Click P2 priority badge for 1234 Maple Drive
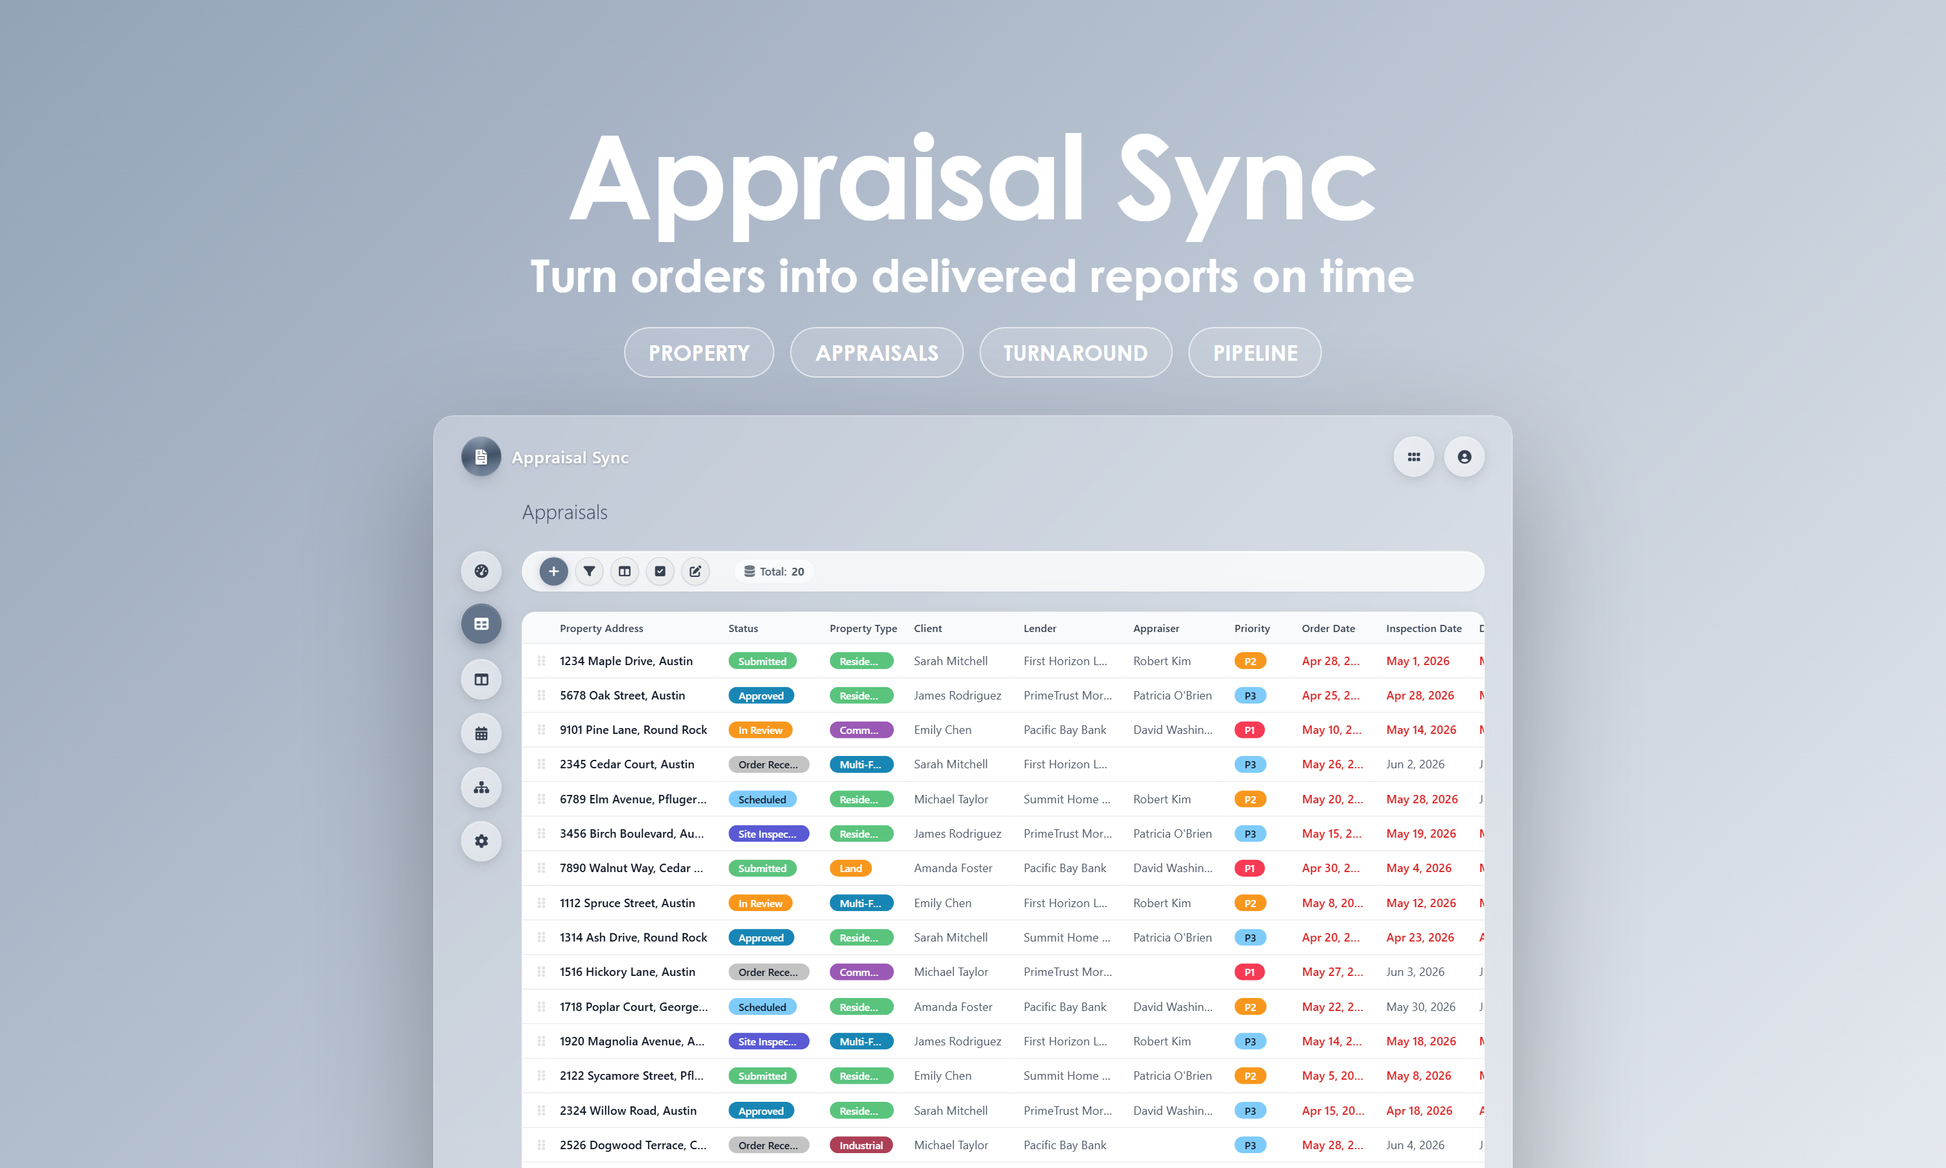1946x1168 pixels. [x=1250, y=661]
